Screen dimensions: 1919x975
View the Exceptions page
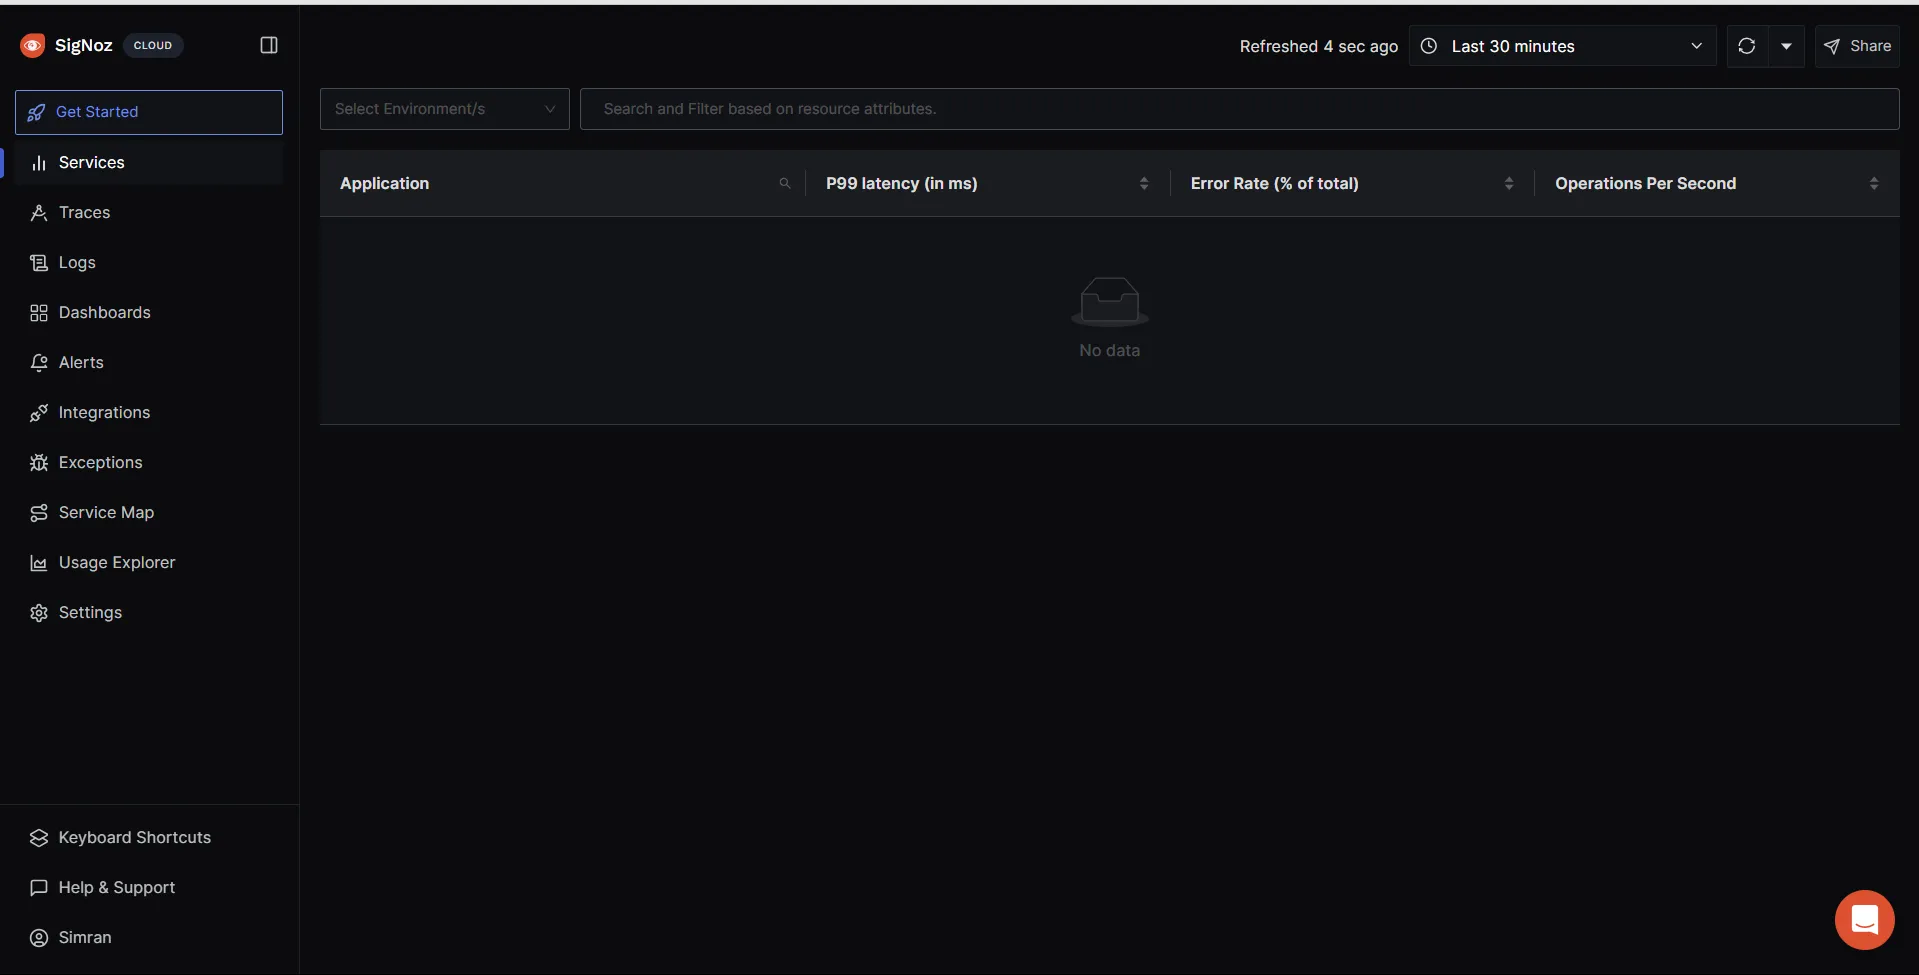[149, 462]
